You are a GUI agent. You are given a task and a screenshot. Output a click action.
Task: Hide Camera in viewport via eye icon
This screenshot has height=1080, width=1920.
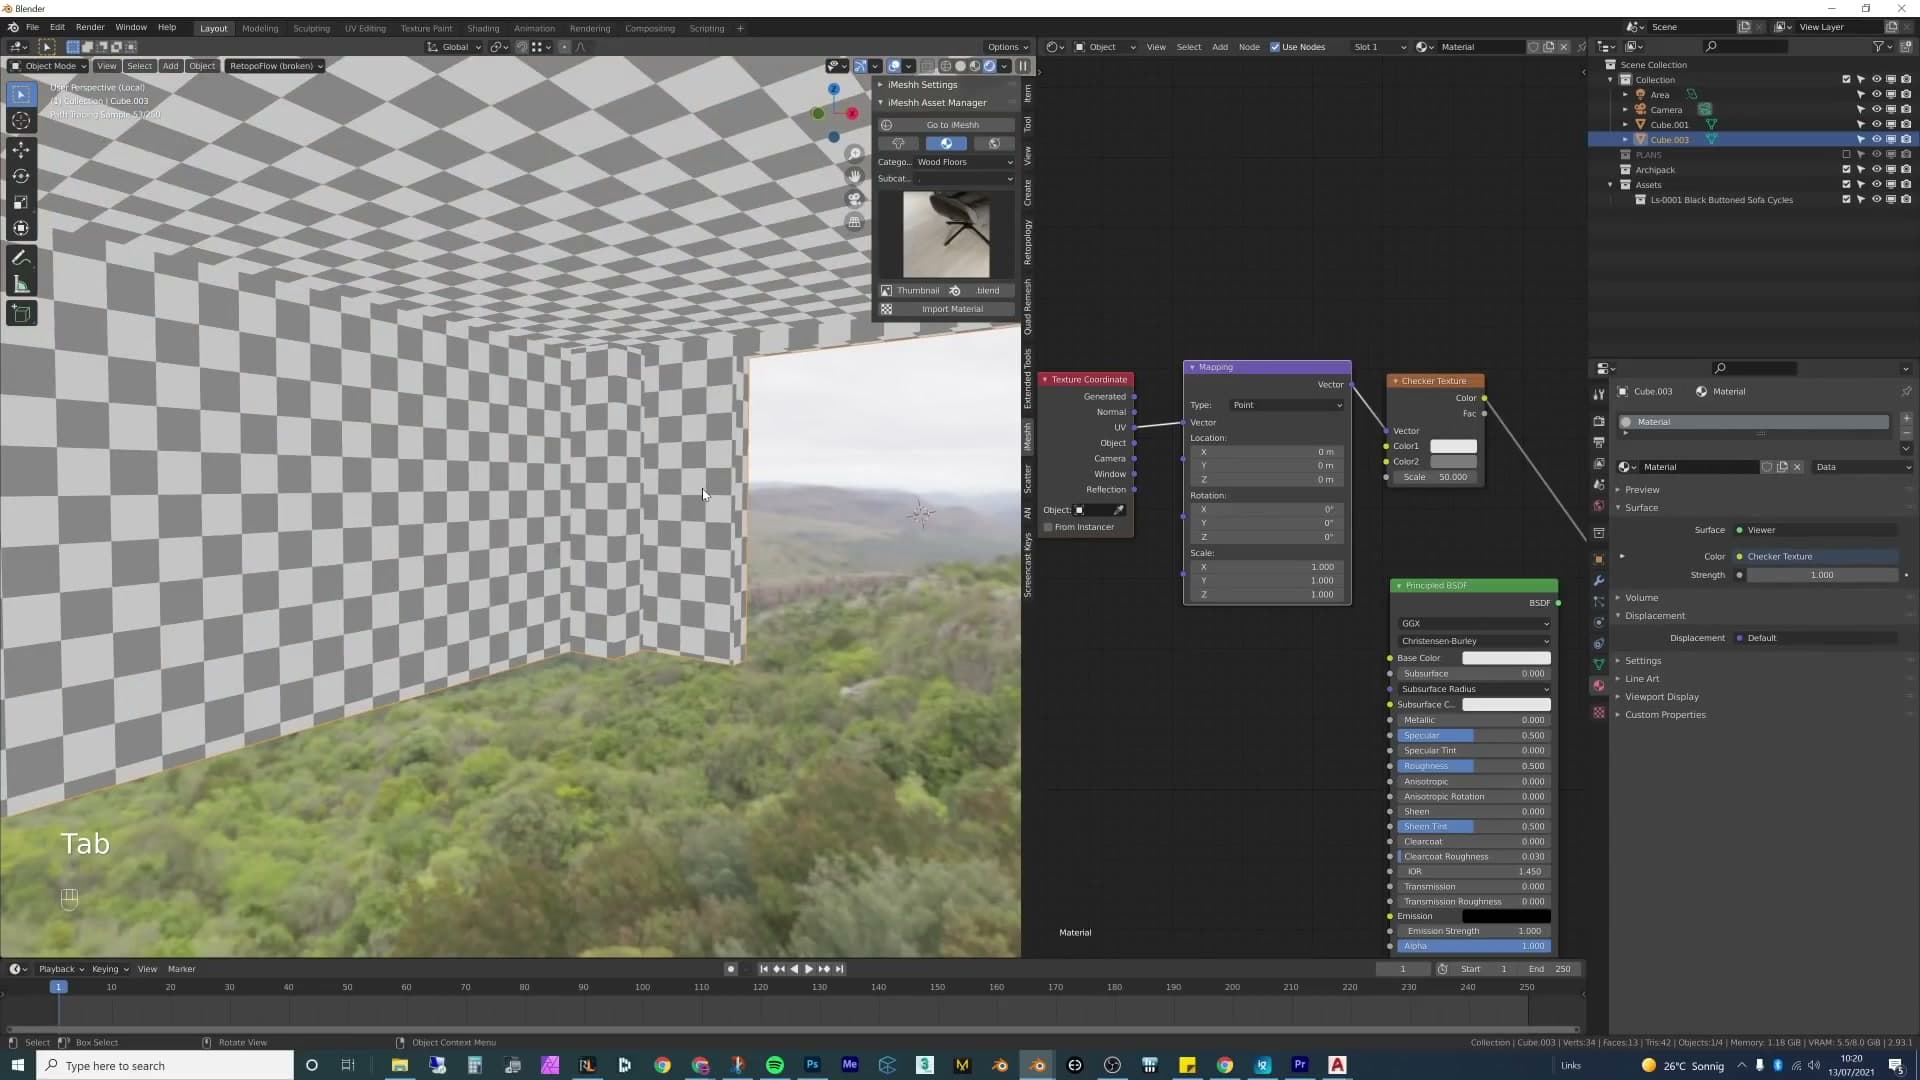[x=1876, y=110]
